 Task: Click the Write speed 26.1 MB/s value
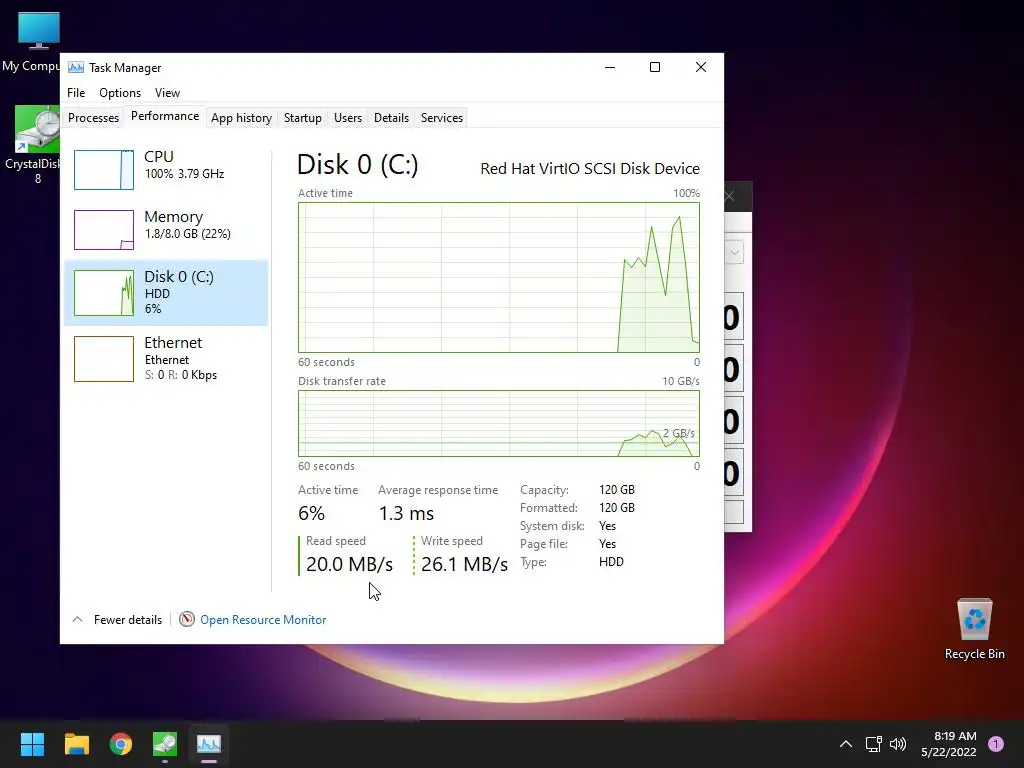coord(464,564)
